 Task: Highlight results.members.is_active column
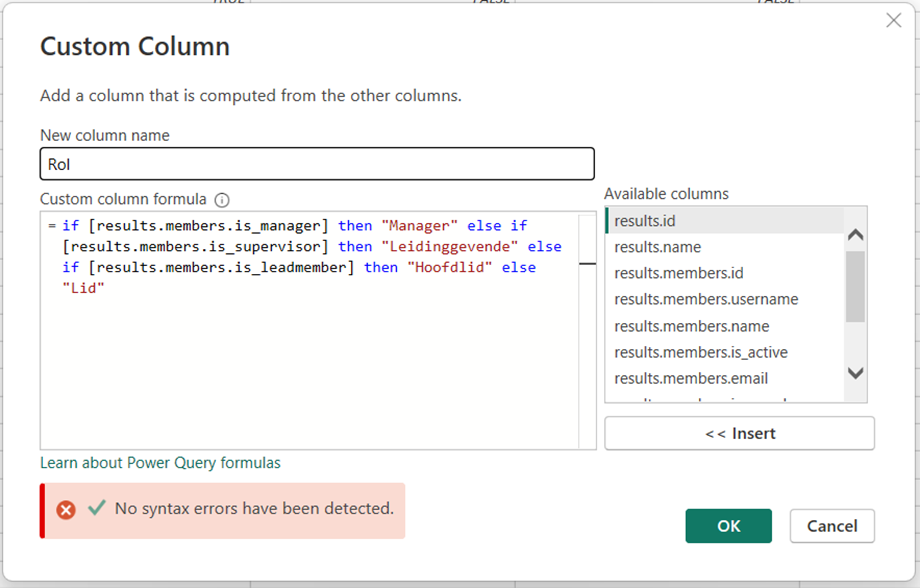point(700,352)
